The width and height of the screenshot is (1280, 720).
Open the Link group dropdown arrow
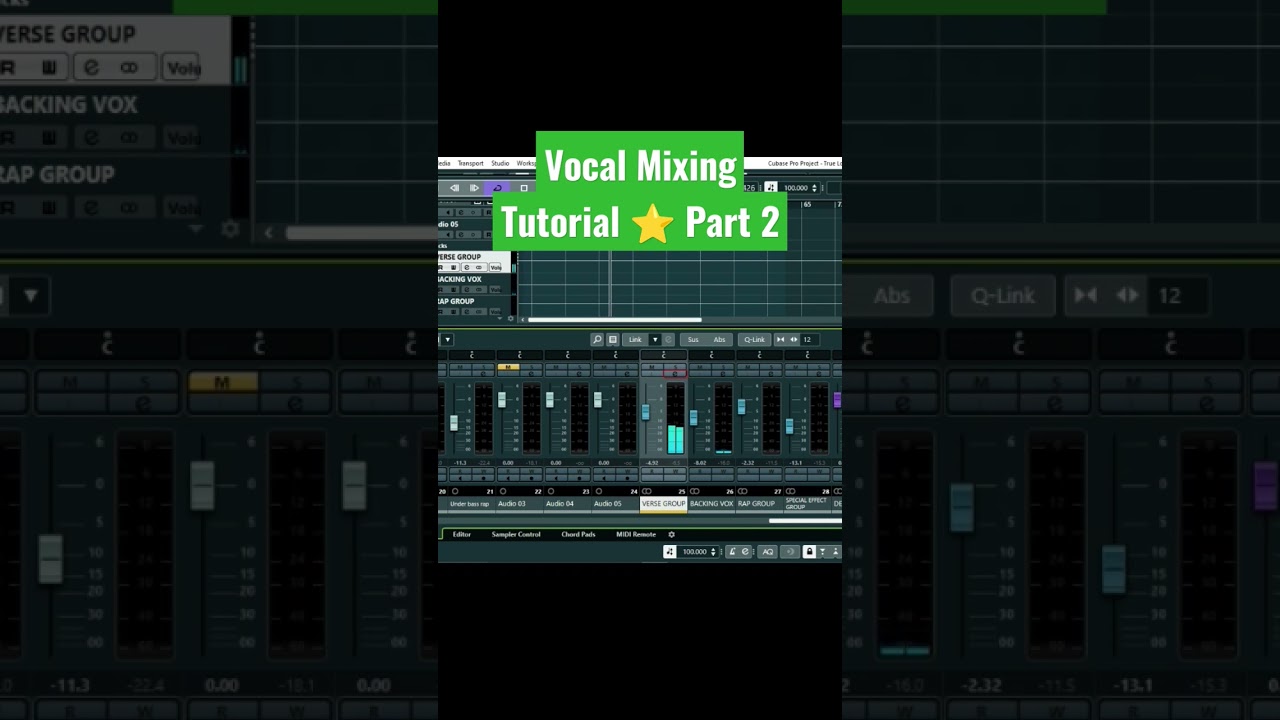(655, 339)
